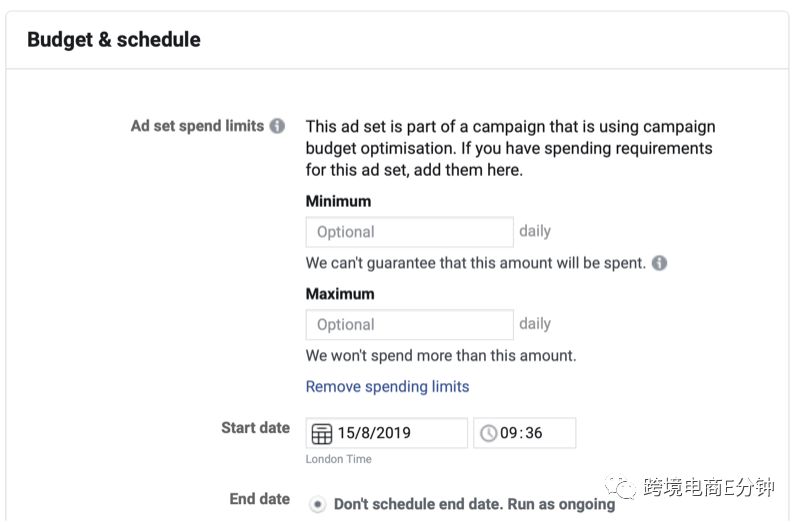Click the WeChat logo watermark icon
Screen dimensions: 800x522
click(620, 487)
